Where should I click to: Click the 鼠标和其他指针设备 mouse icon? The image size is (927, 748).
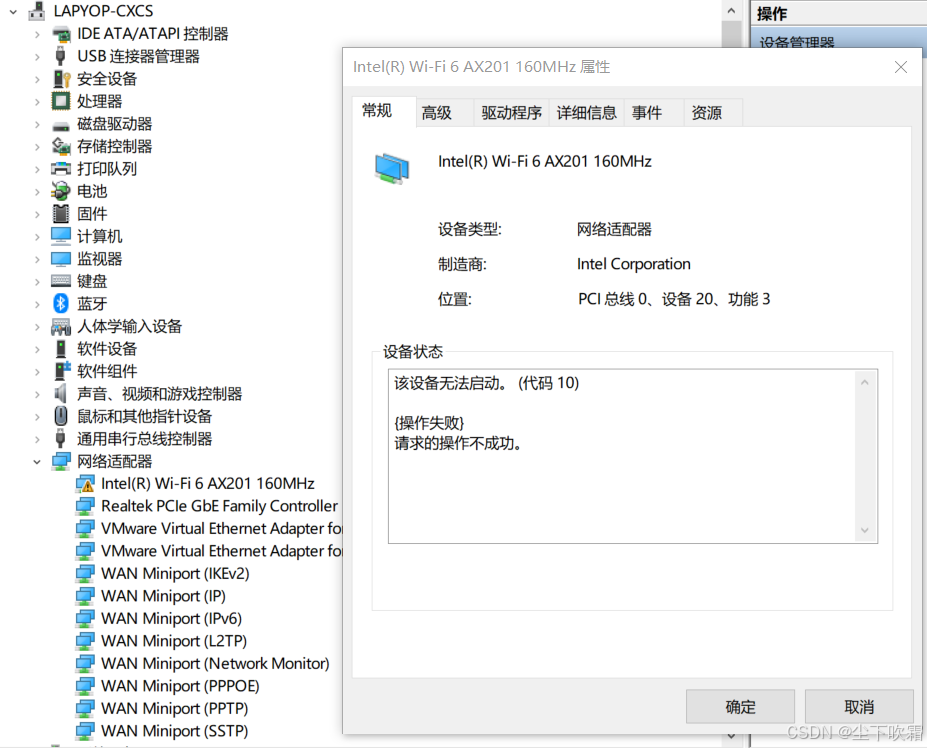coord(61,416)
